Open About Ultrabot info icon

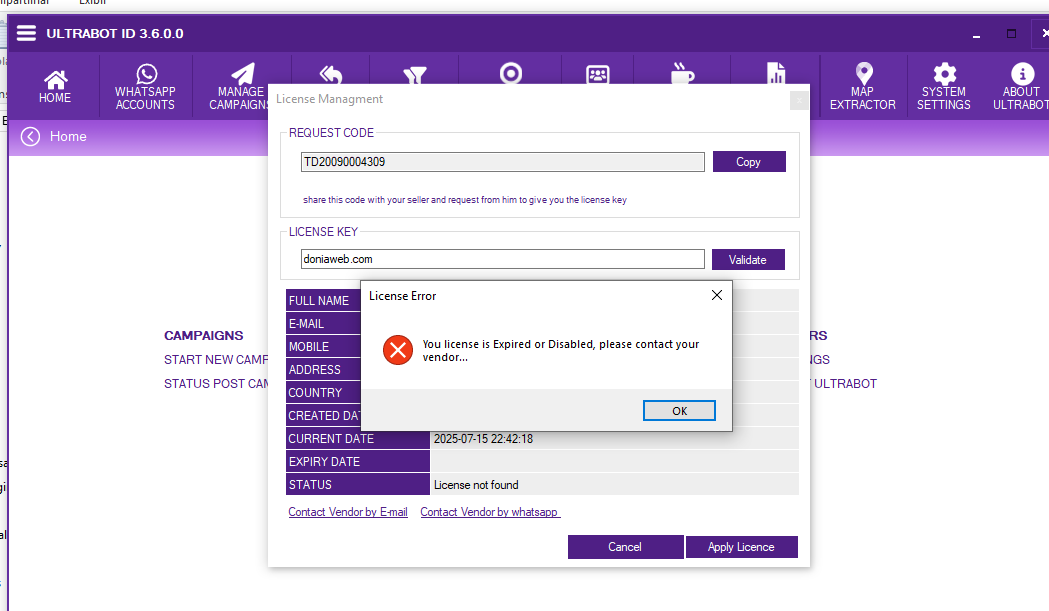click(1022, 74)
